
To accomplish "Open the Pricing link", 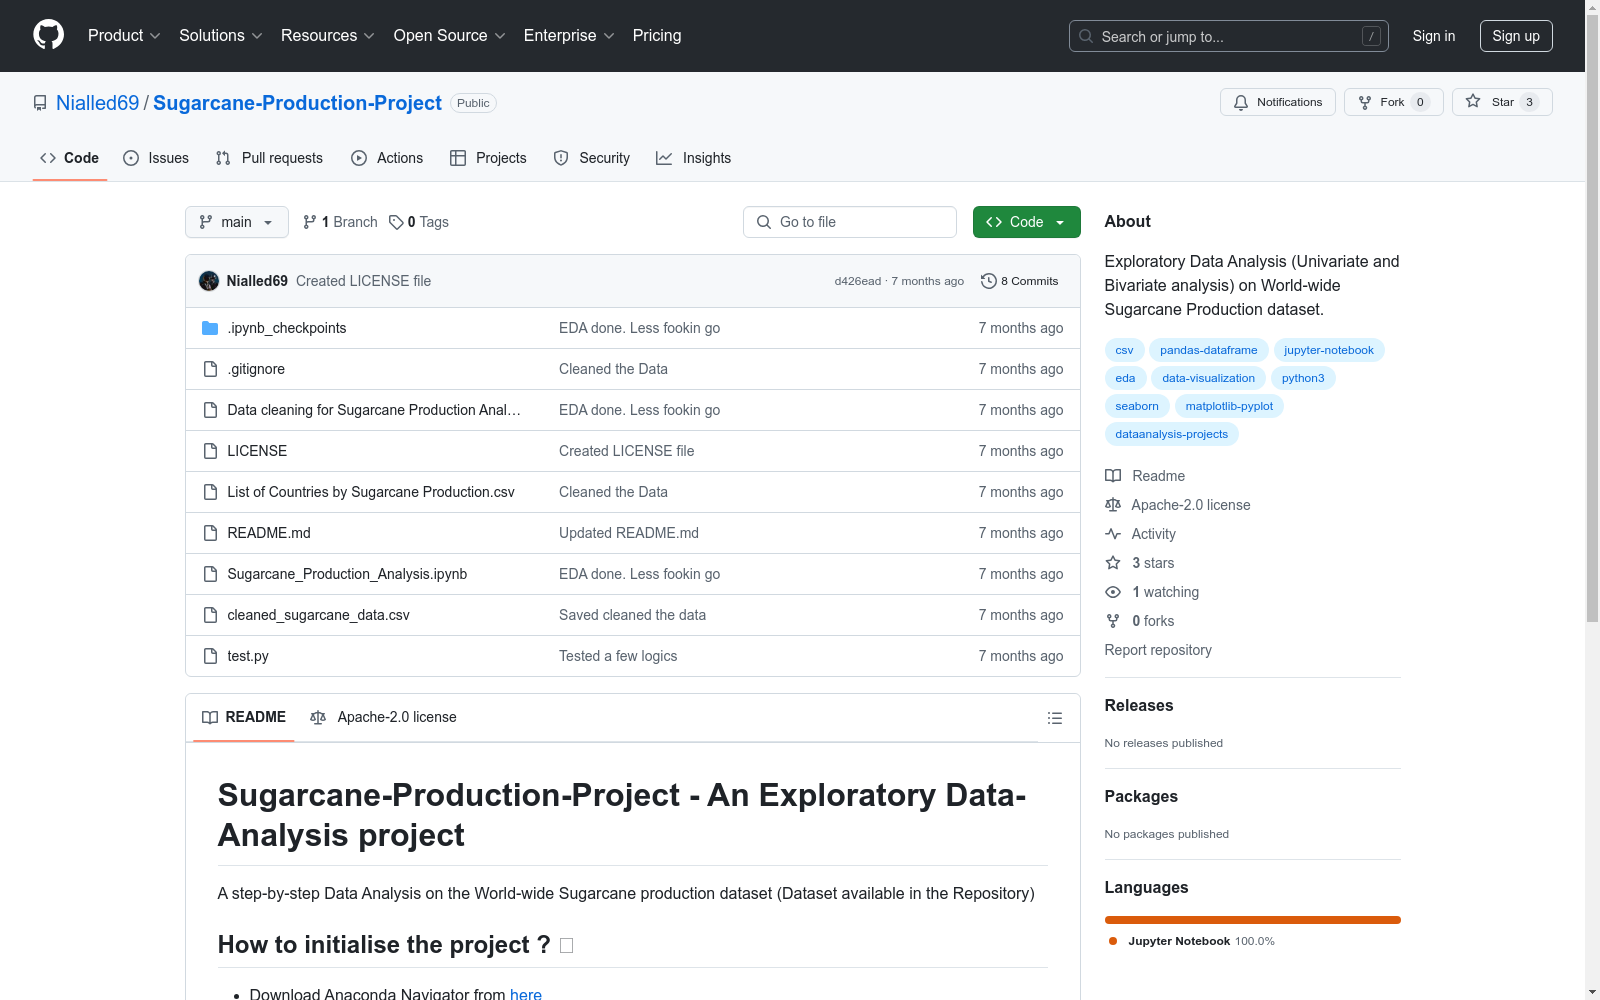I will (x=657, y=36).
